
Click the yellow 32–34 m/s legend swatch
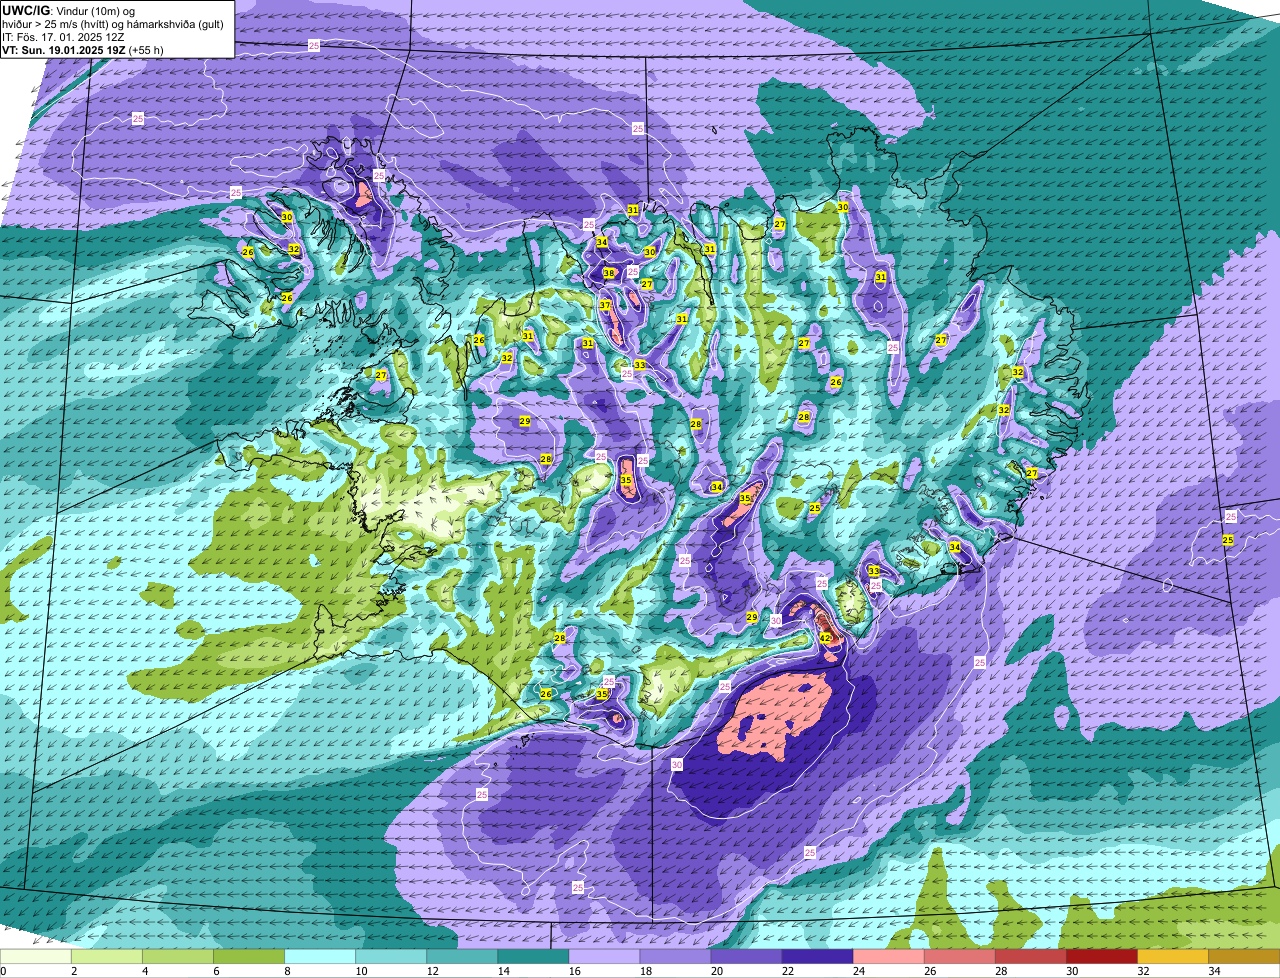click(x=1172, y=957)
